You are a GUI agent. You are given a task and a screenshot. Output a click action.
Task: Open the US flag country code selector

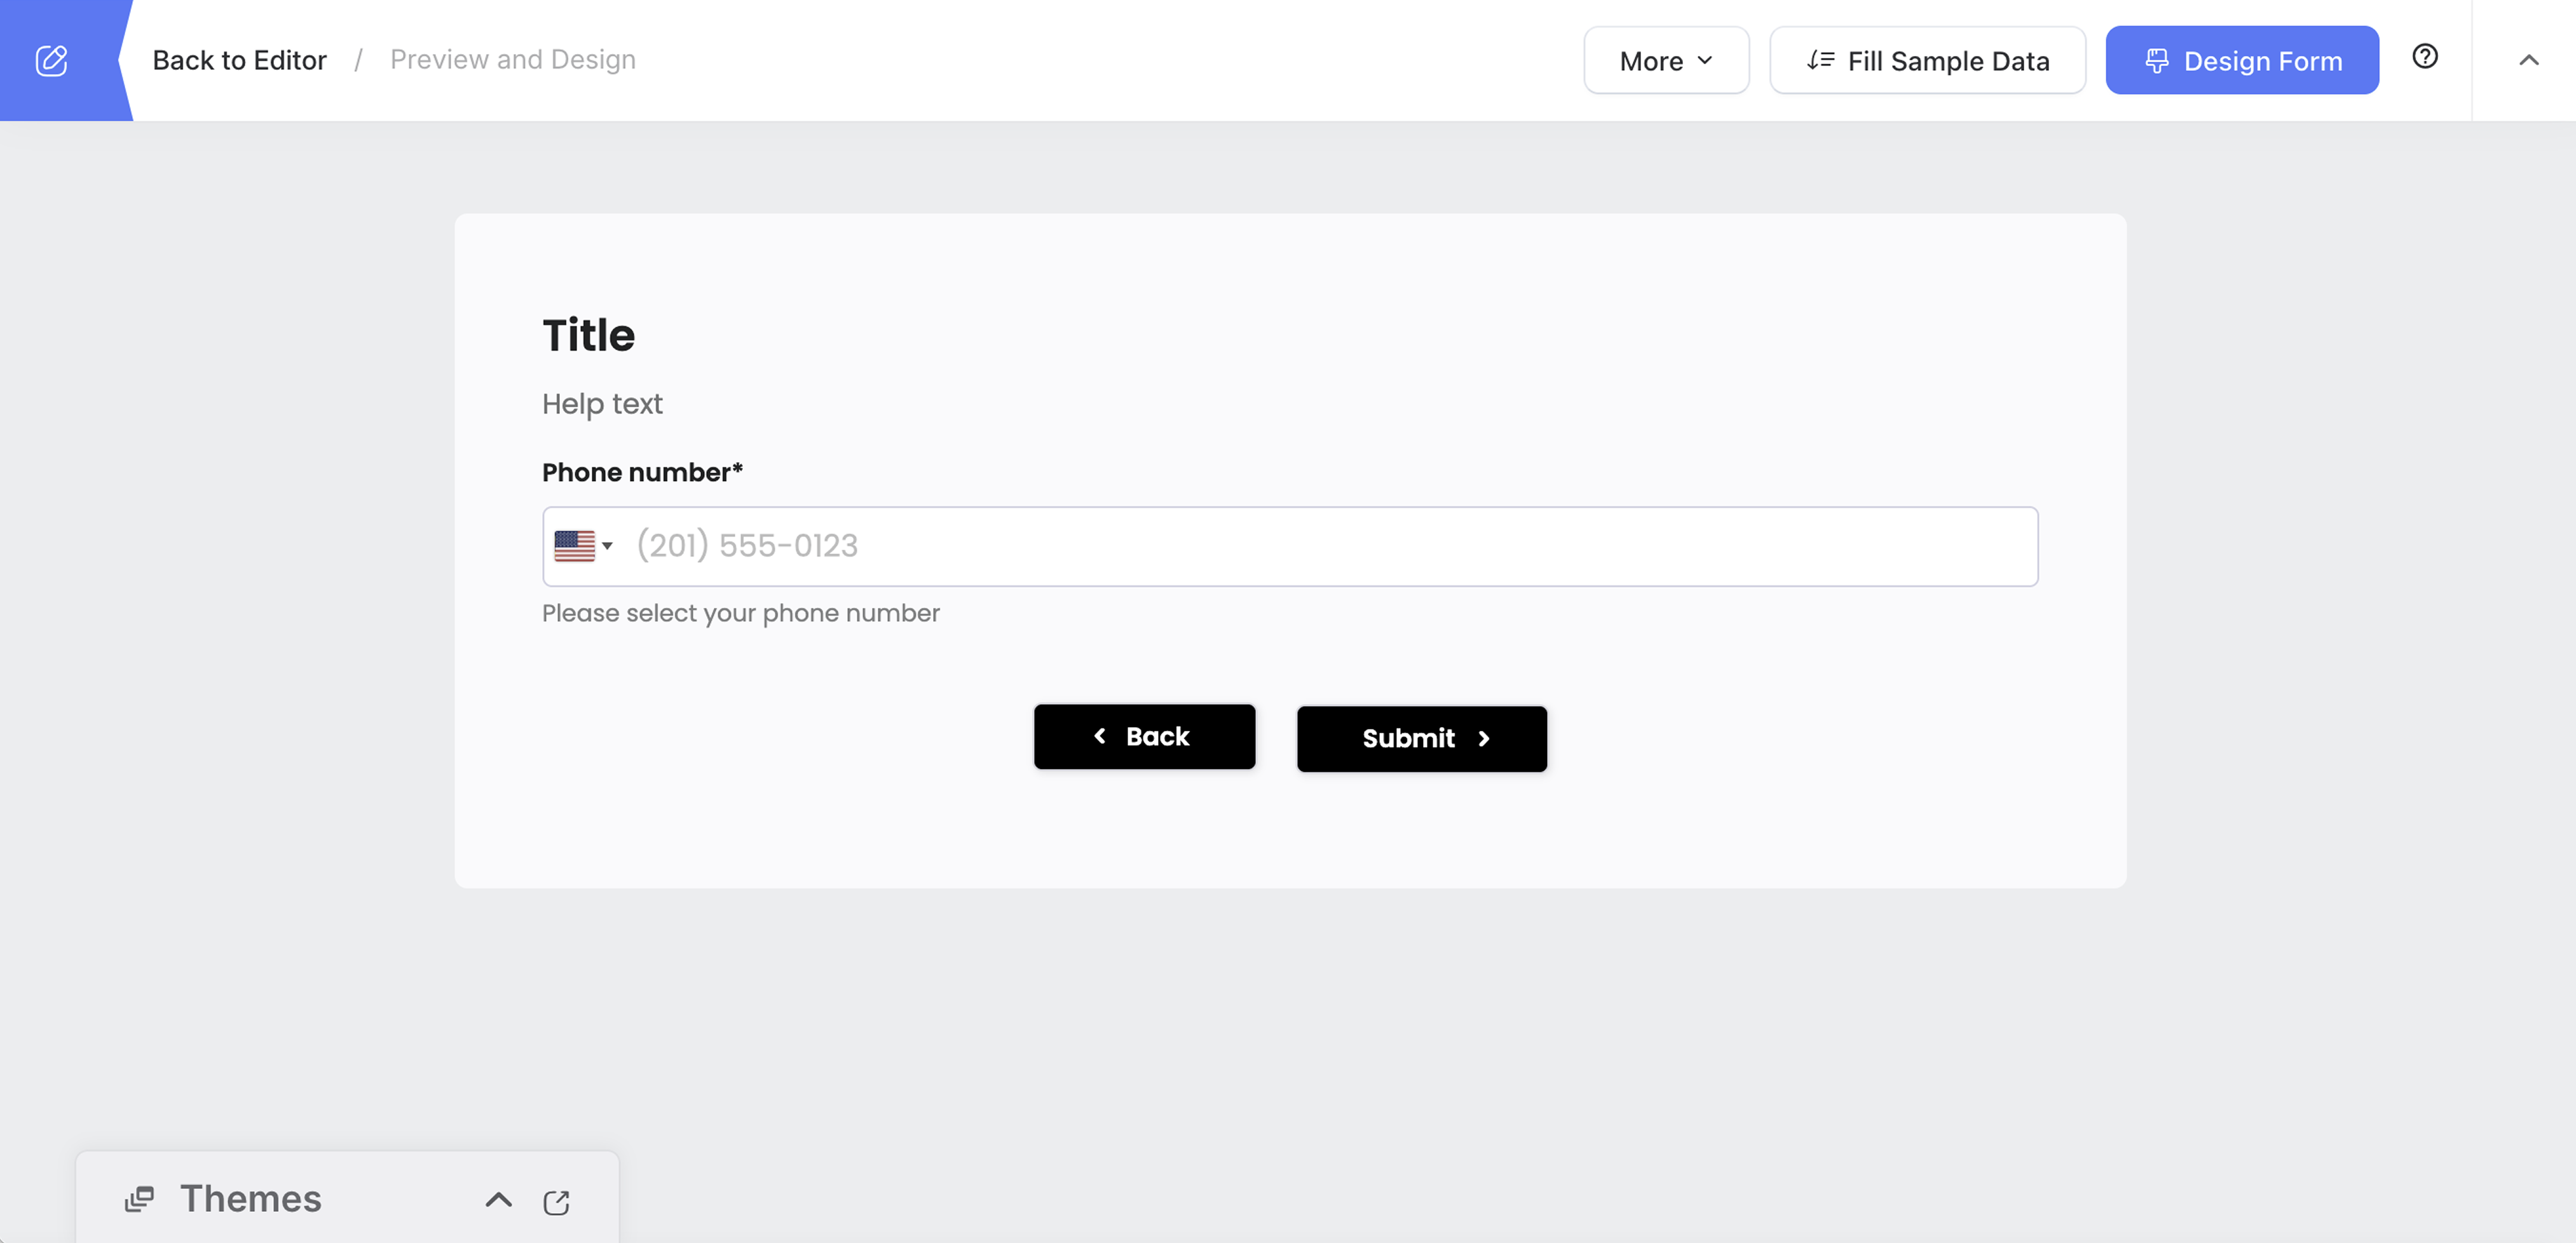point(583,546)
